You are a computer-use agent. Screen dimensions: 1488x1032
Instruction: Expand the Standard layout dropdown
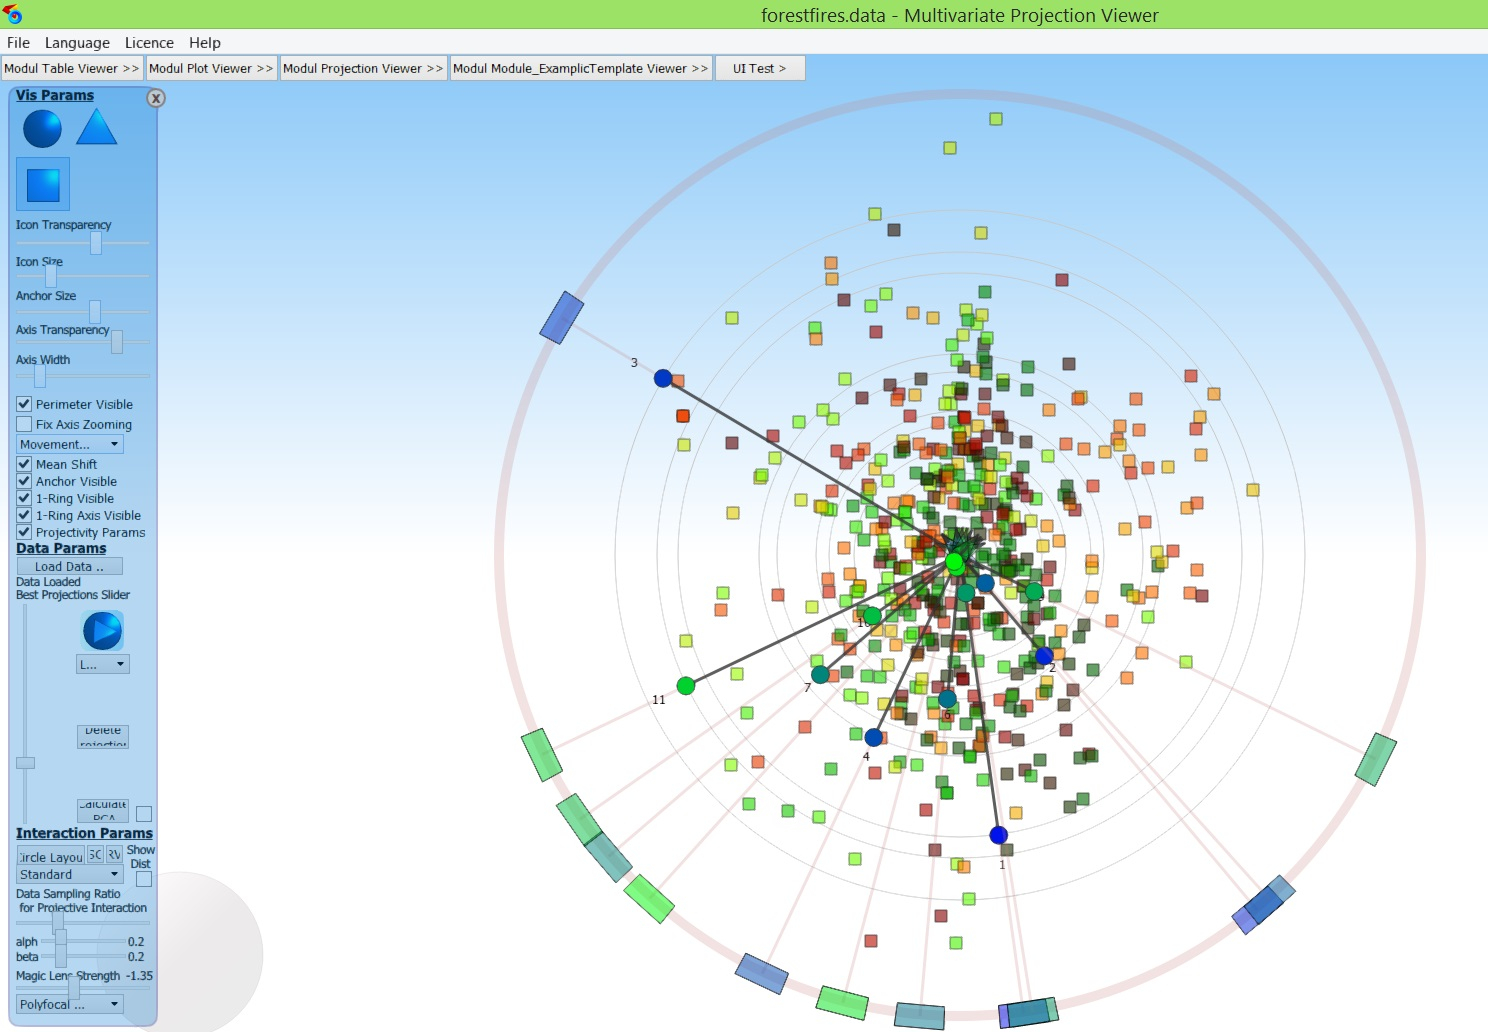[x=70, y=874]
